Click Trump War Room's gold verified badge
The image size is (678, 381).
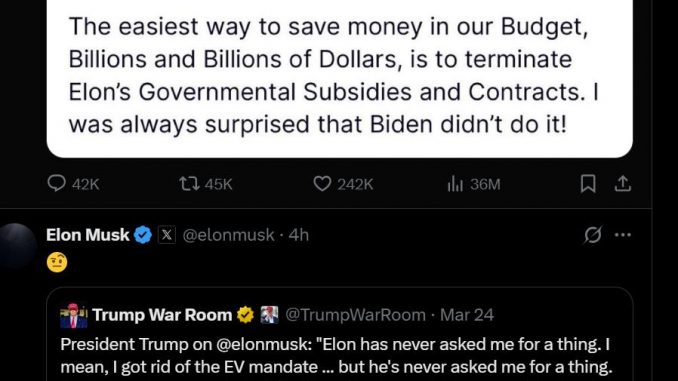coord(246,315)
